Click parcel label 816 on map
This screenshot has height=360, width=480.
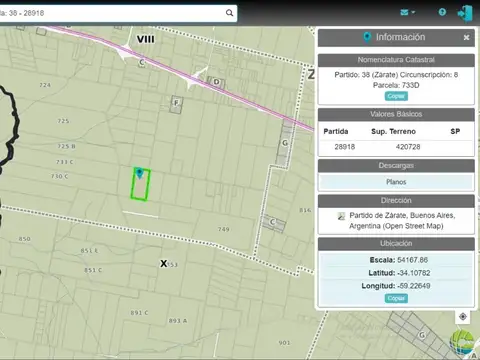tap(305, 210)
